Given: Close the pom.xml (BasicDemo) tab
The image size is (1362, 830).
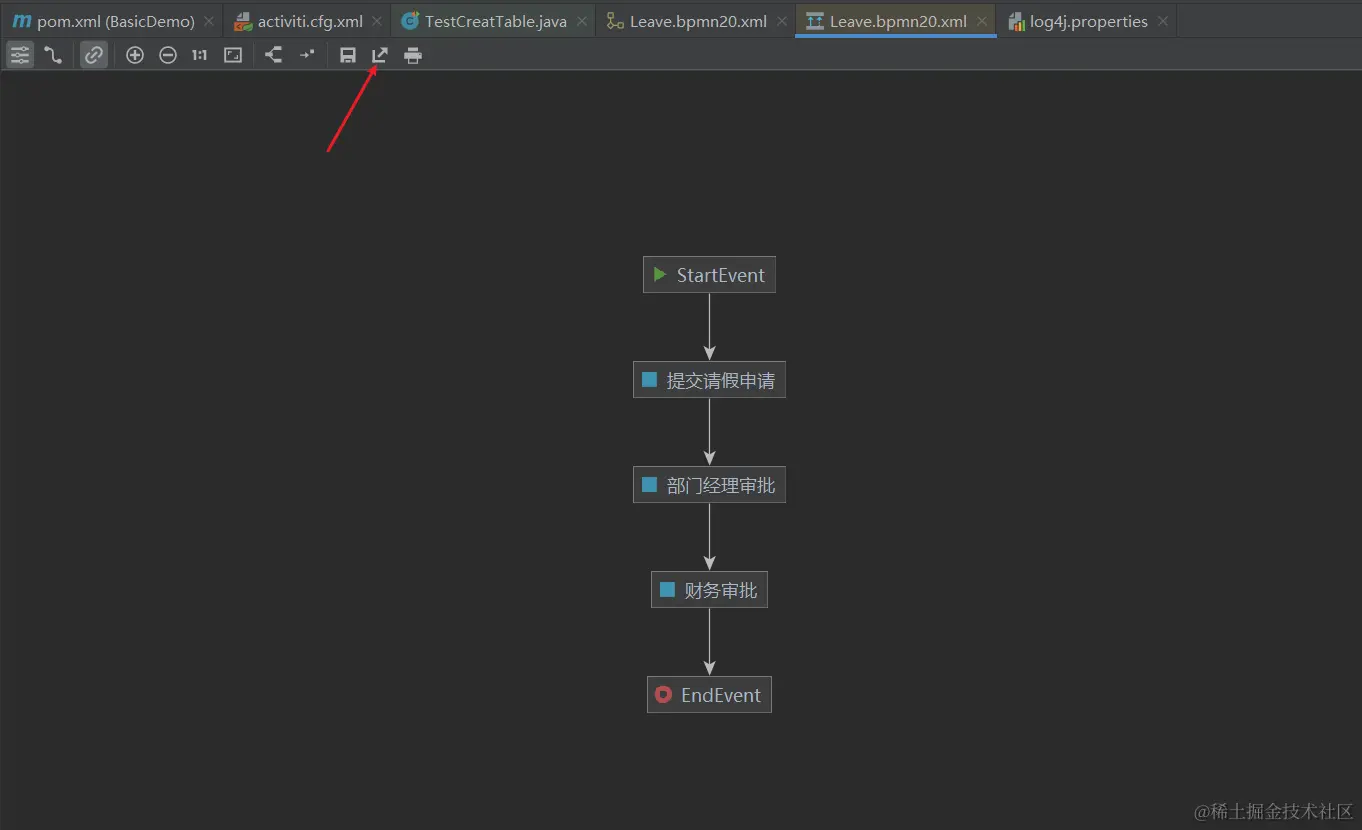Looking at the screenshot, I should 209,21.
